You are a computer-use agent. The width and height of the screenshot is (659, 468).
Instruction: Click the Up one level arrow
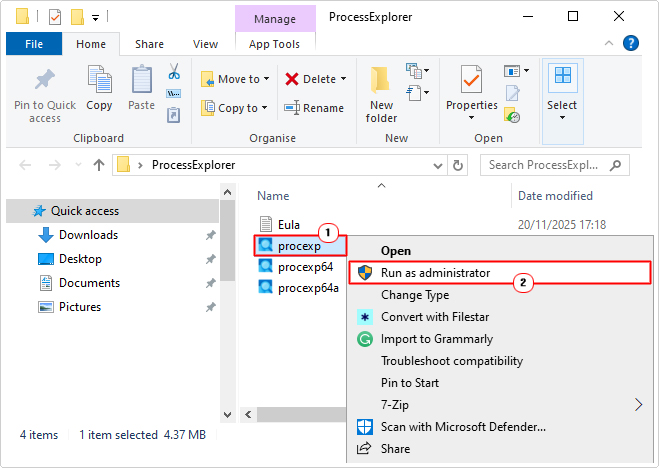coord(99,165)
